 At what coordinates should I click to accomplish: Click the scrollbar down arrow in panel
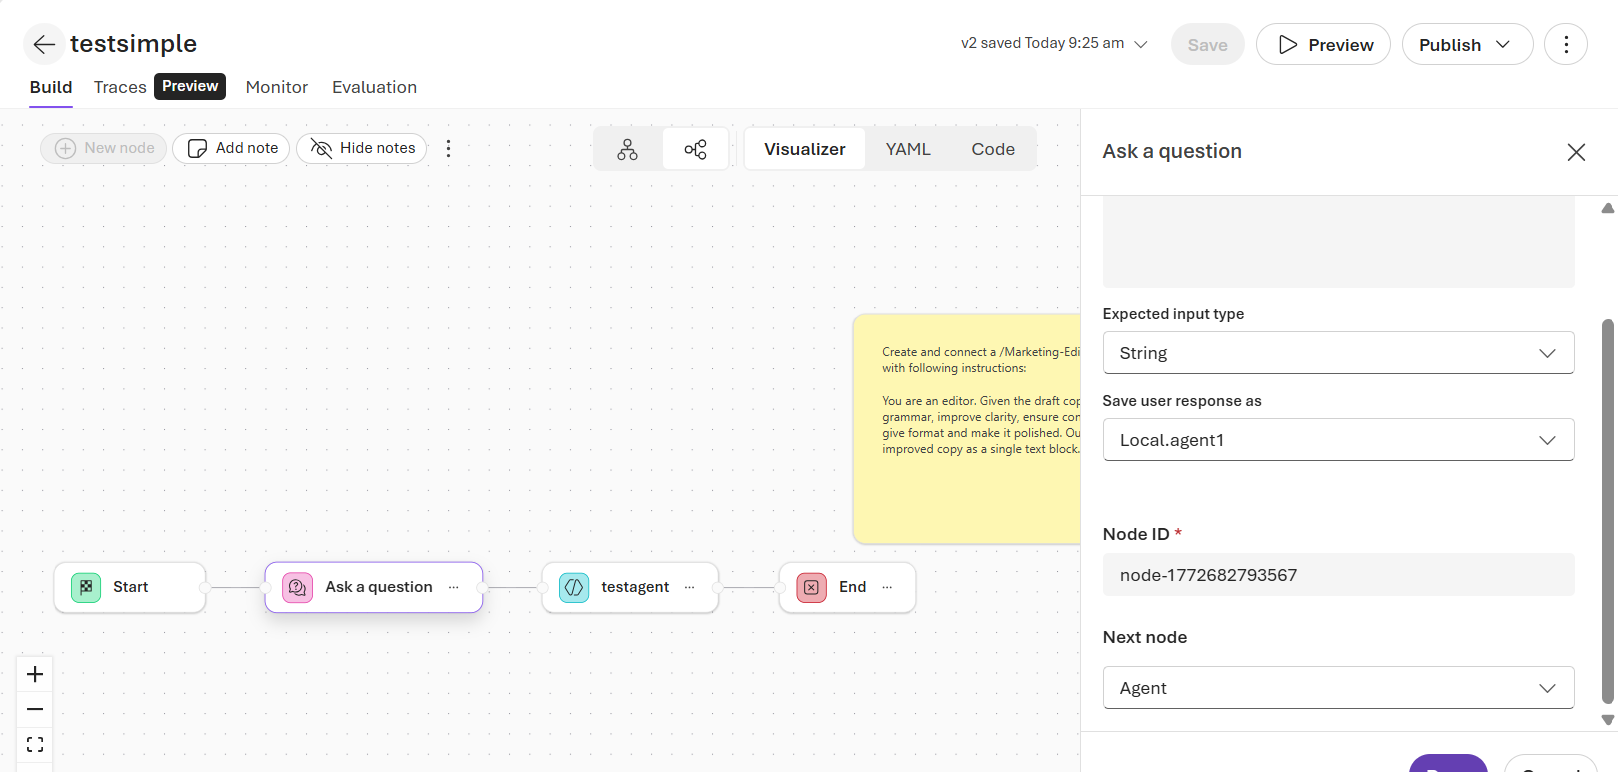click(1608, 720)
